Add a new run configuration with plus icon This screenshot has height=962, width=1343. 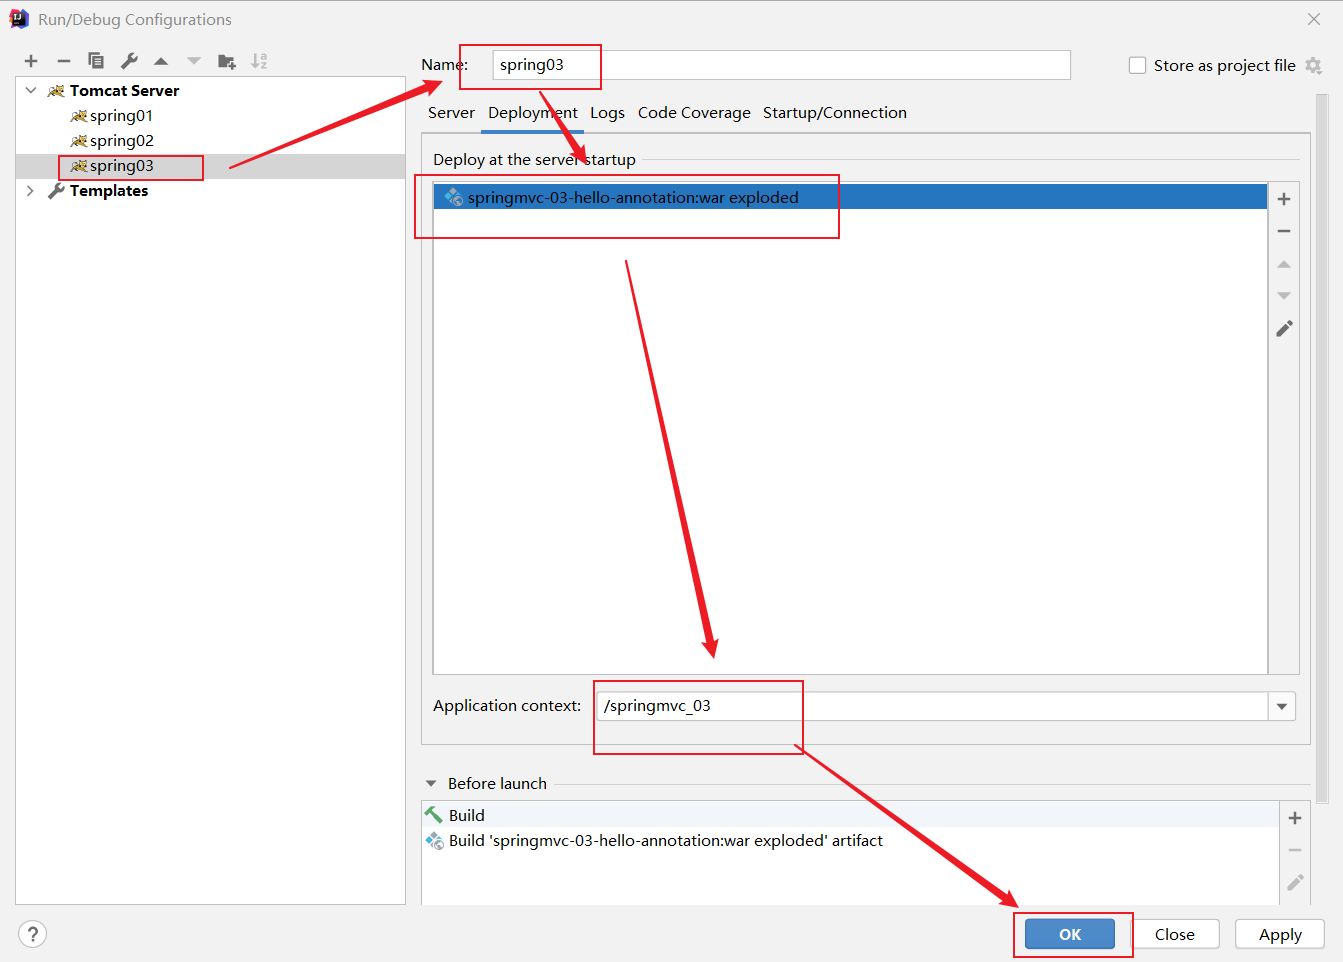tap(31, 61)
